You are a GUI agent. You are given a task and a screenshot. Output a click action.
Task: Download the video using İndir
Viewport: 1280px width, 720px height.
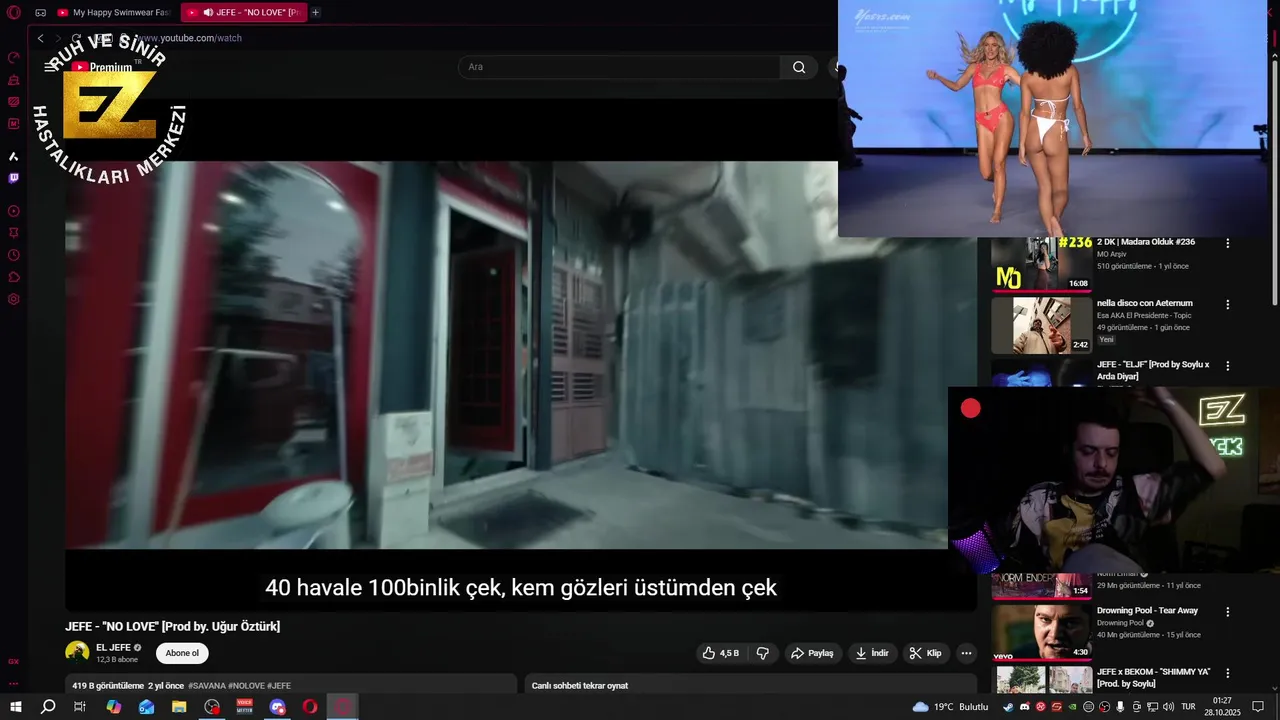tap(872, 653)
